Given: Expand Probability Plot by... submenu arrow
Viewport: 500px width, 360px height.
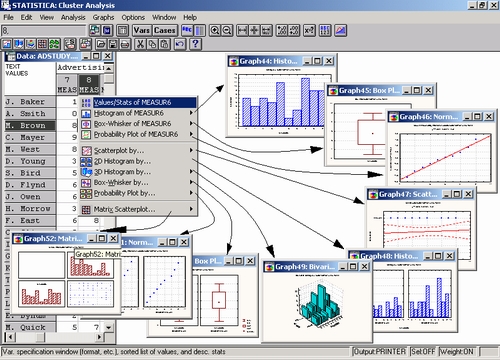Looking at the screenshot, I should pos(191,193).
